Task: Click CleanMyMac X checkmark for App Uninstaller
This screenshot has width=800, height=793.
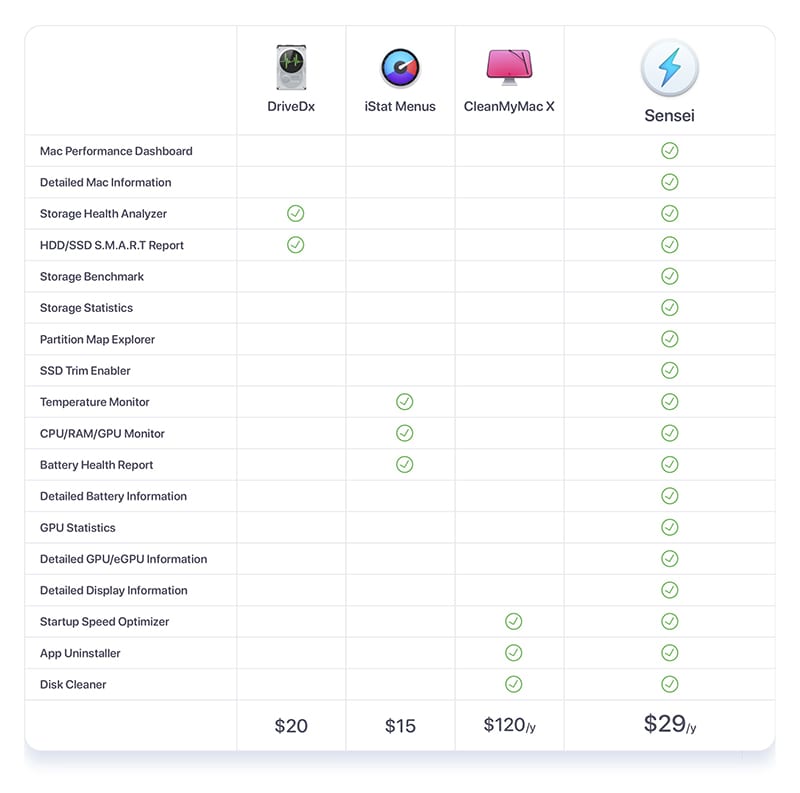Action: point(513,653)
